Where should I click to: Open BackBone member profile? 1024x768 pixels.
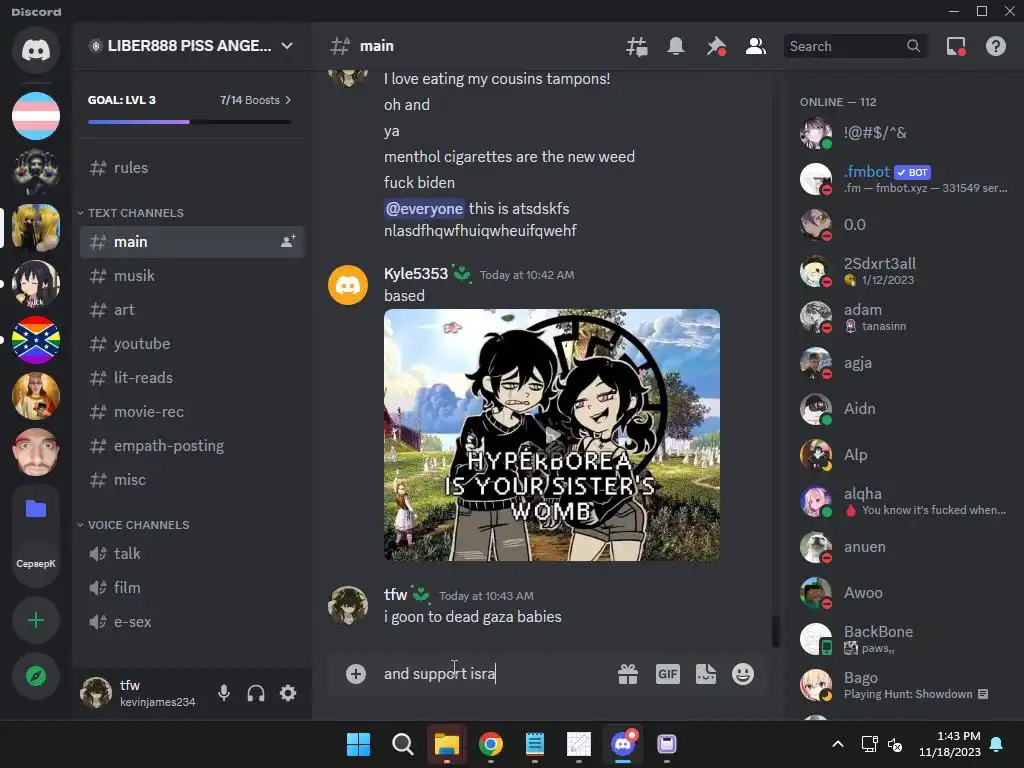click(904, 639)
